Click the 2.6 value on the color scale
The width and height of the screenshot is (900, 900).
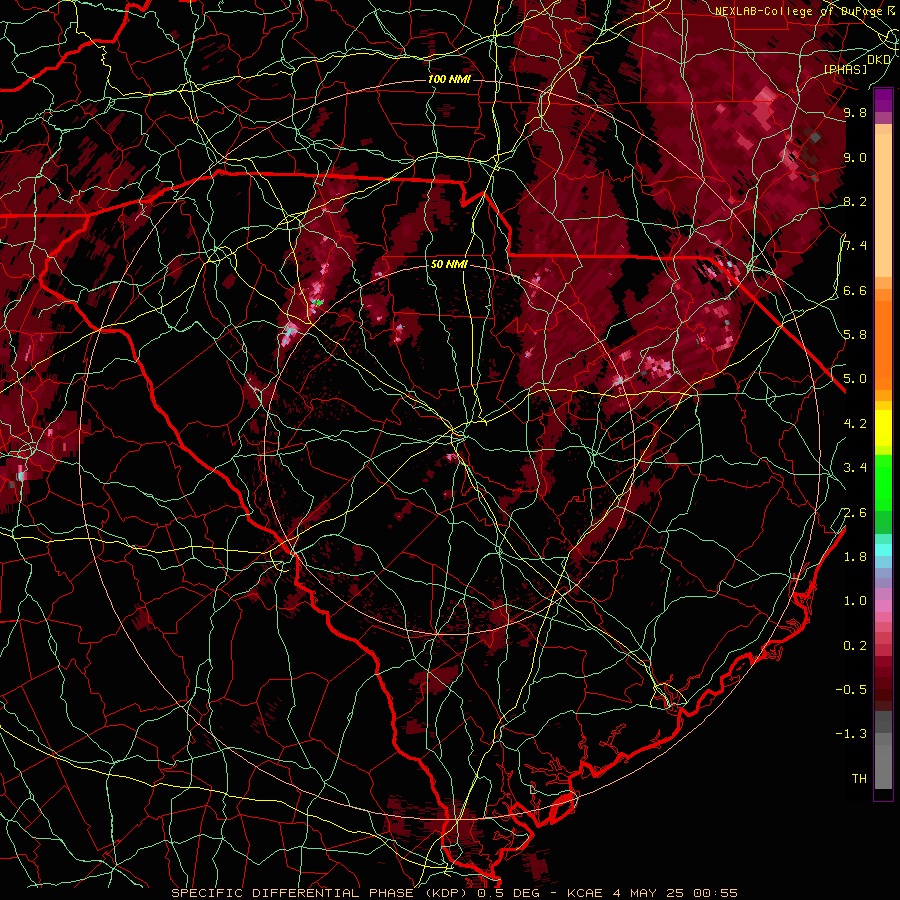(855, 513)
